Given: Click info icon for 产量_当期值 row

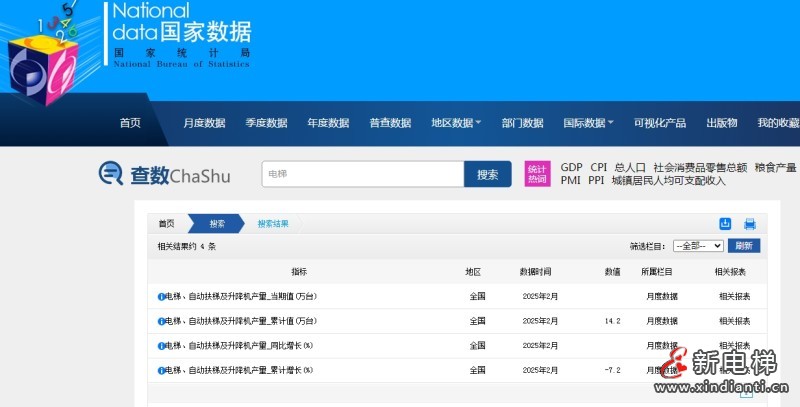Looking at the screenshot, I should point(161,296).
